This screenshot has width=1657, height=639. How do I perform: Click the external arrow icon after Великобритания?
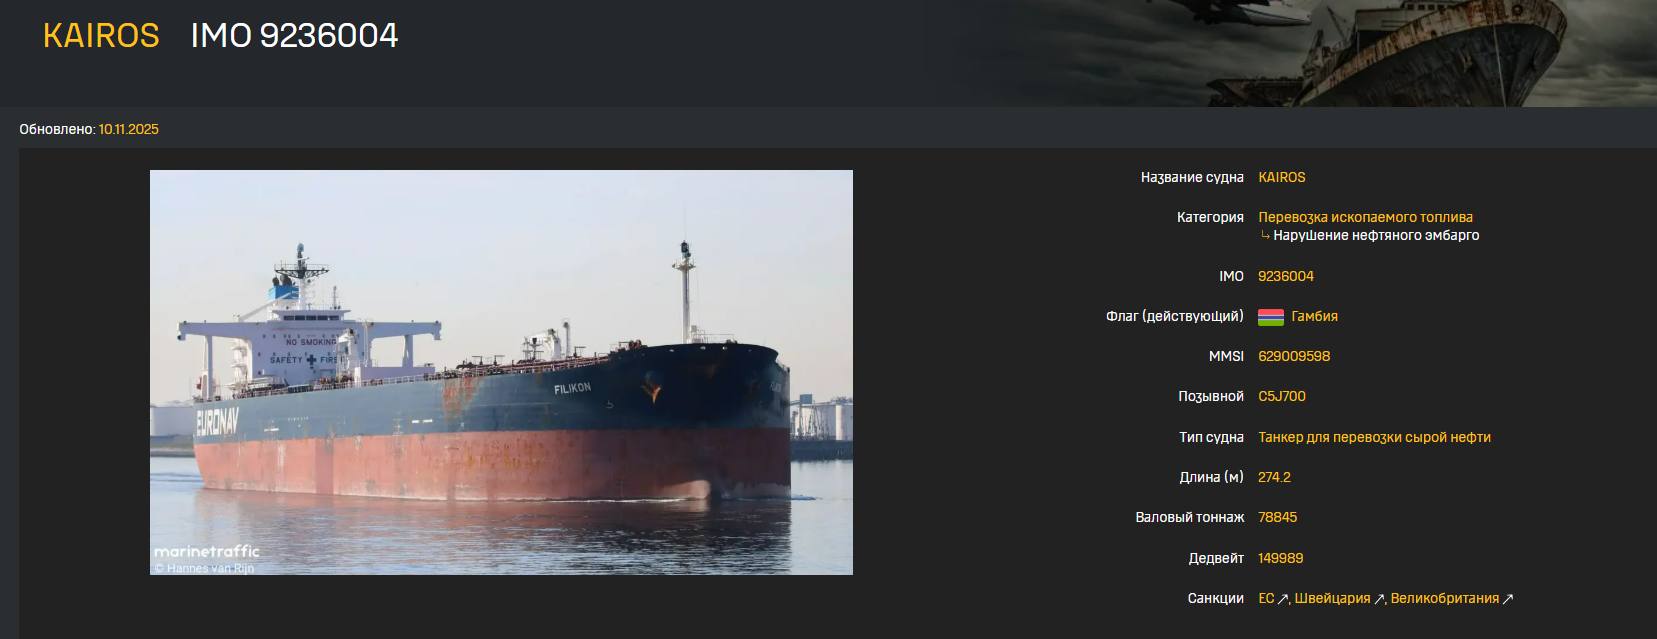coord(1508,599)
